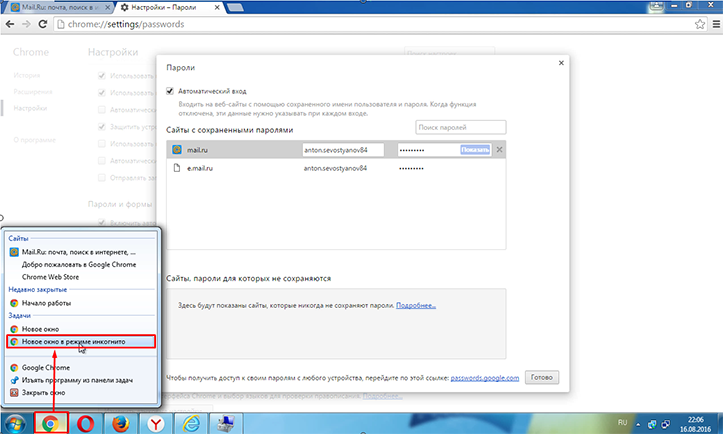723x434 pixels.
Task: Click the network computer icon in the taskbar
Action: click(226, 423)
